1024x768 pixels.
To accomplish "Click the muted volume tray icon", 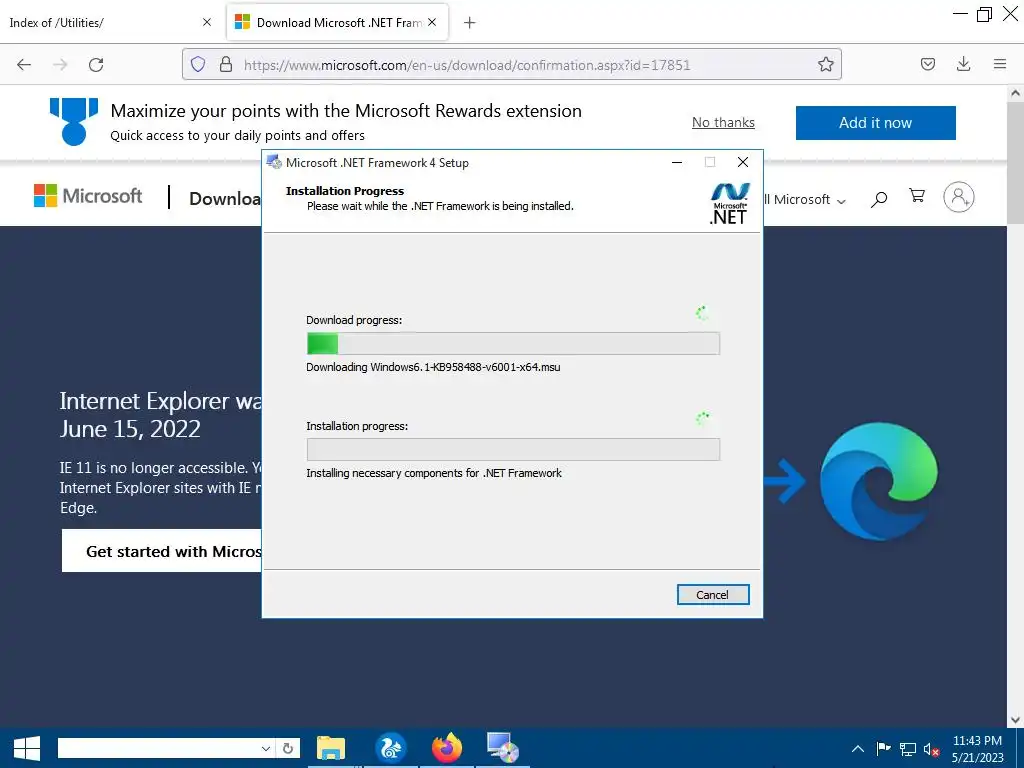I will [932, 750].
